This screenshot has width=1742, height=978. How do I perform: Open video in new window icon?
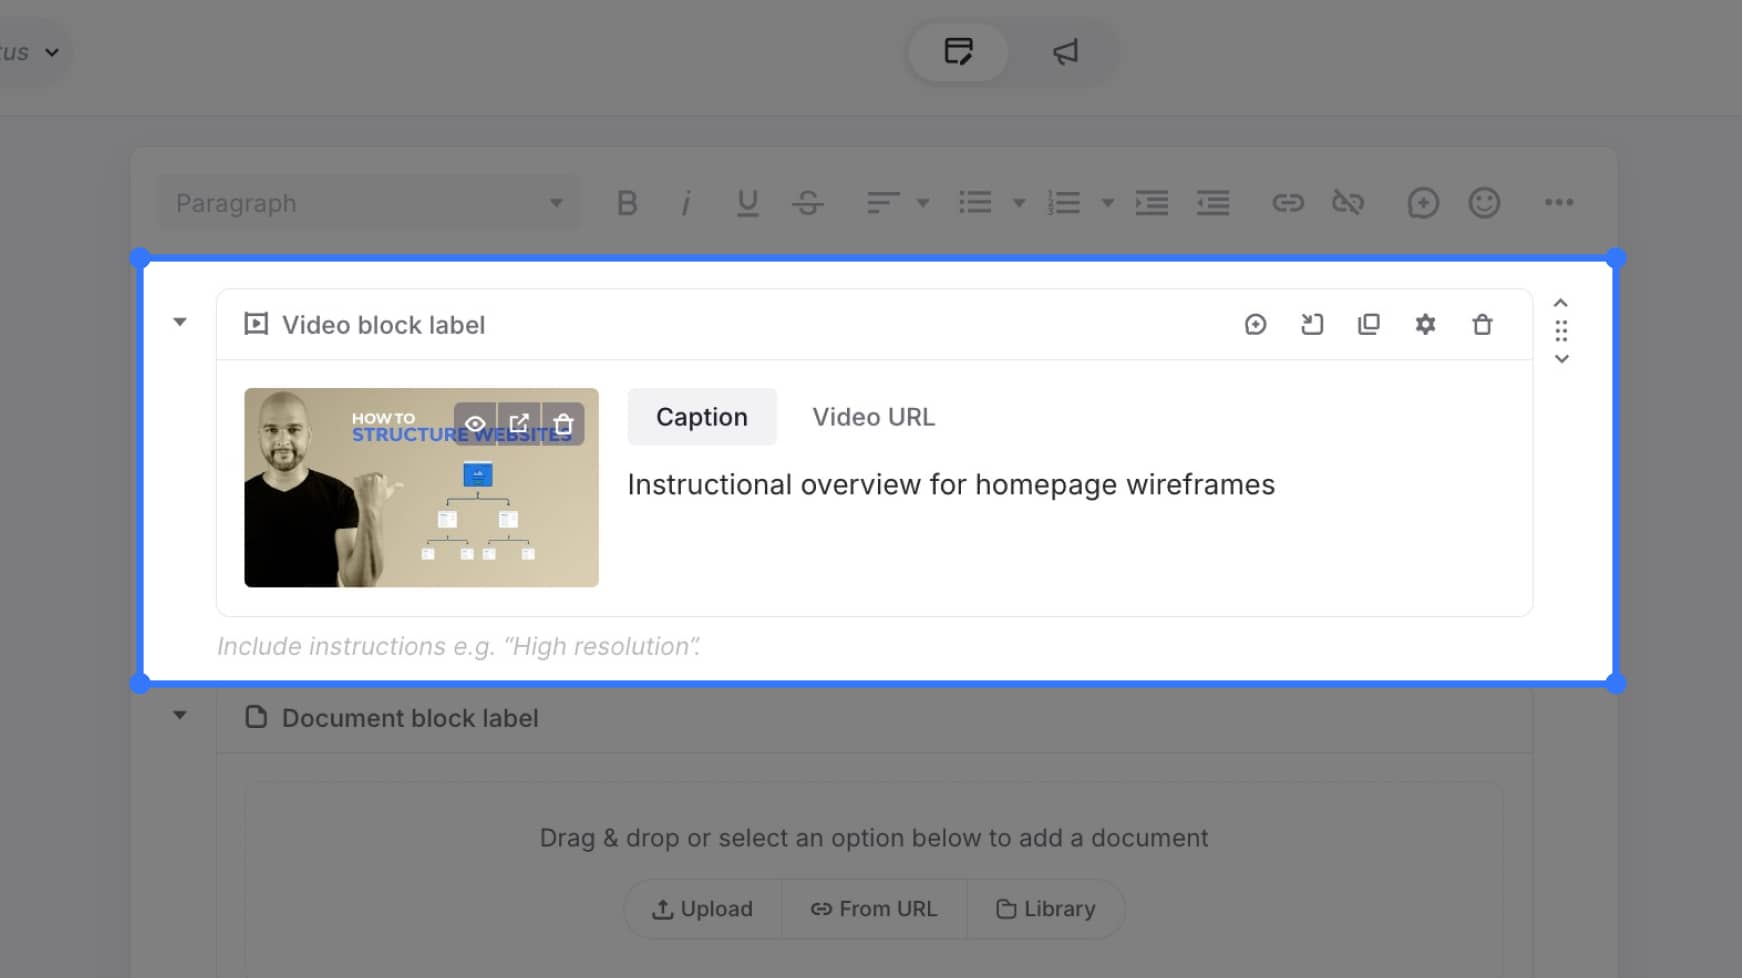[x=519, y=424]
